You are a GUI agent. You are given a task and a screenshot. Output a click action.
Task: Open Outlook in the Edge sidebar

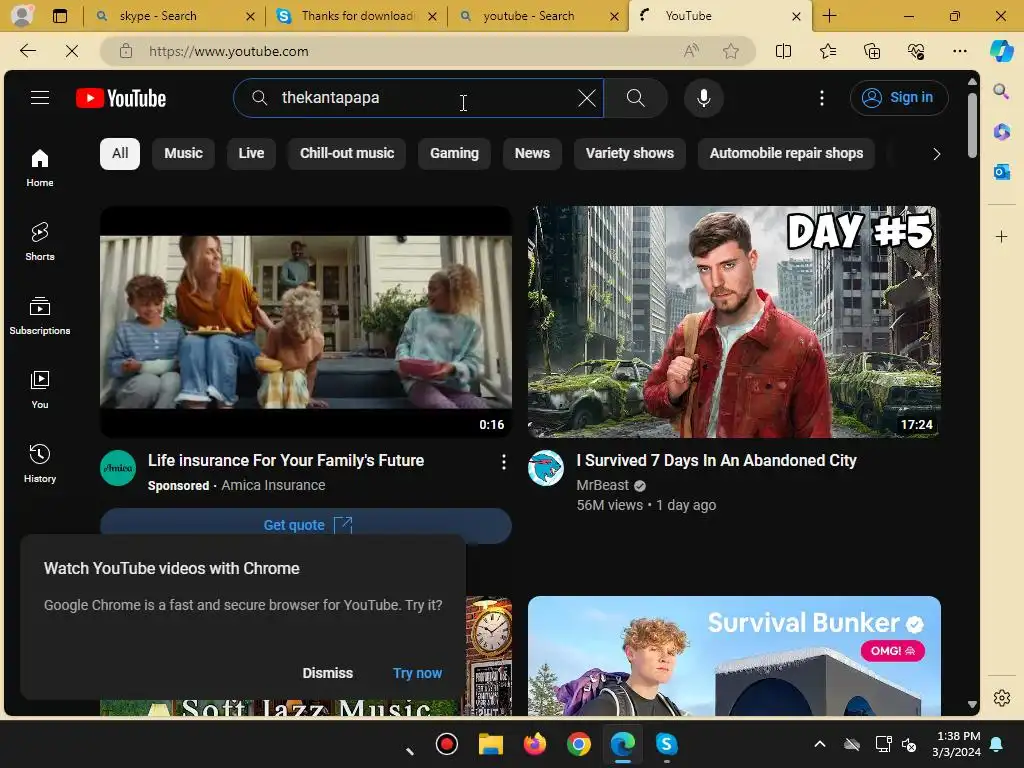click(1001, 172)
